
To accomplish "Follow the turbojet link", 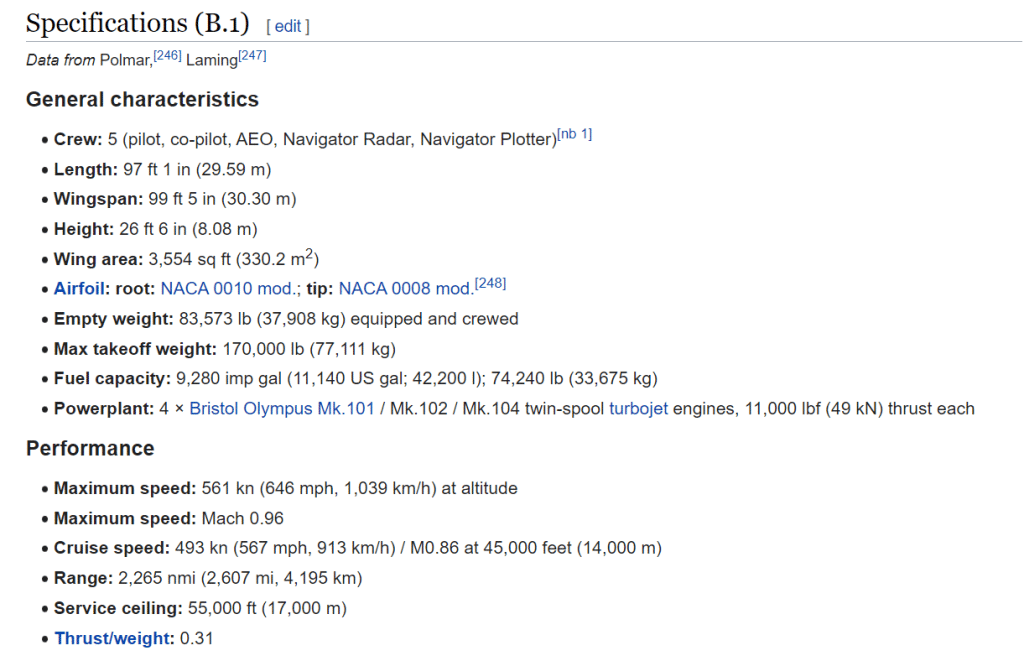I will click(x=638, y=409).
